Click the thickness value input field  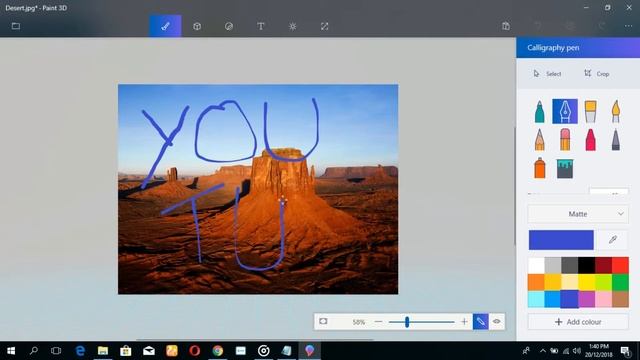(609, 191)
